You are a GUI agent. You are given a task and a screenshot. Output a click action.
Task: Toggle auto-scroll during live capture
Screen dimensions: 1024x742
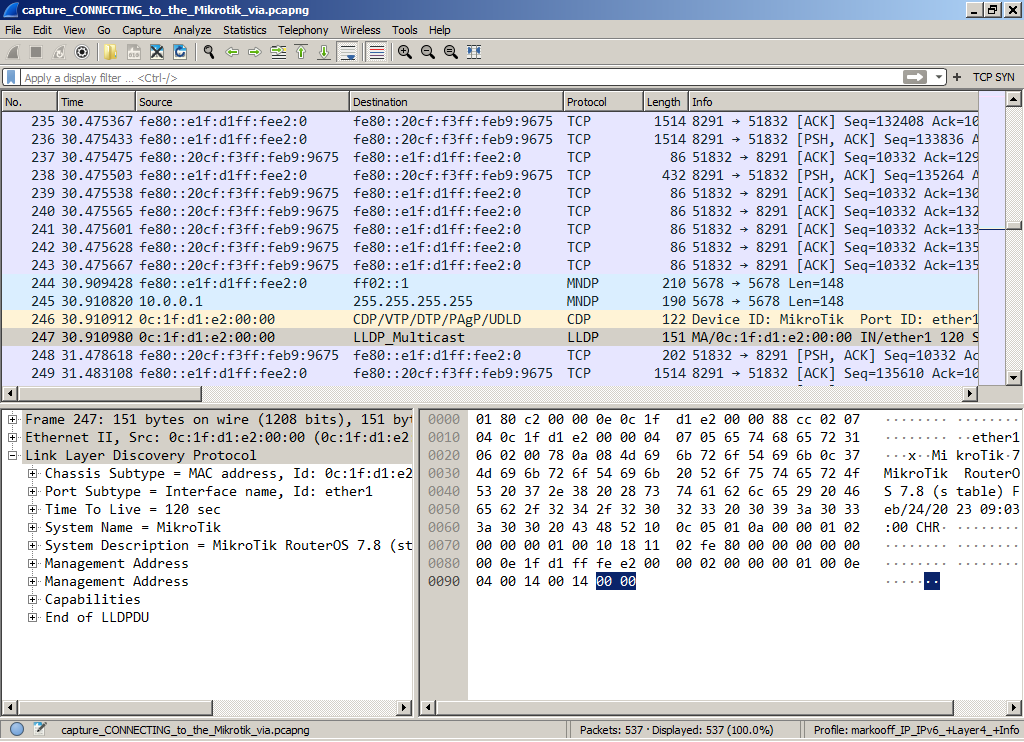348,52
